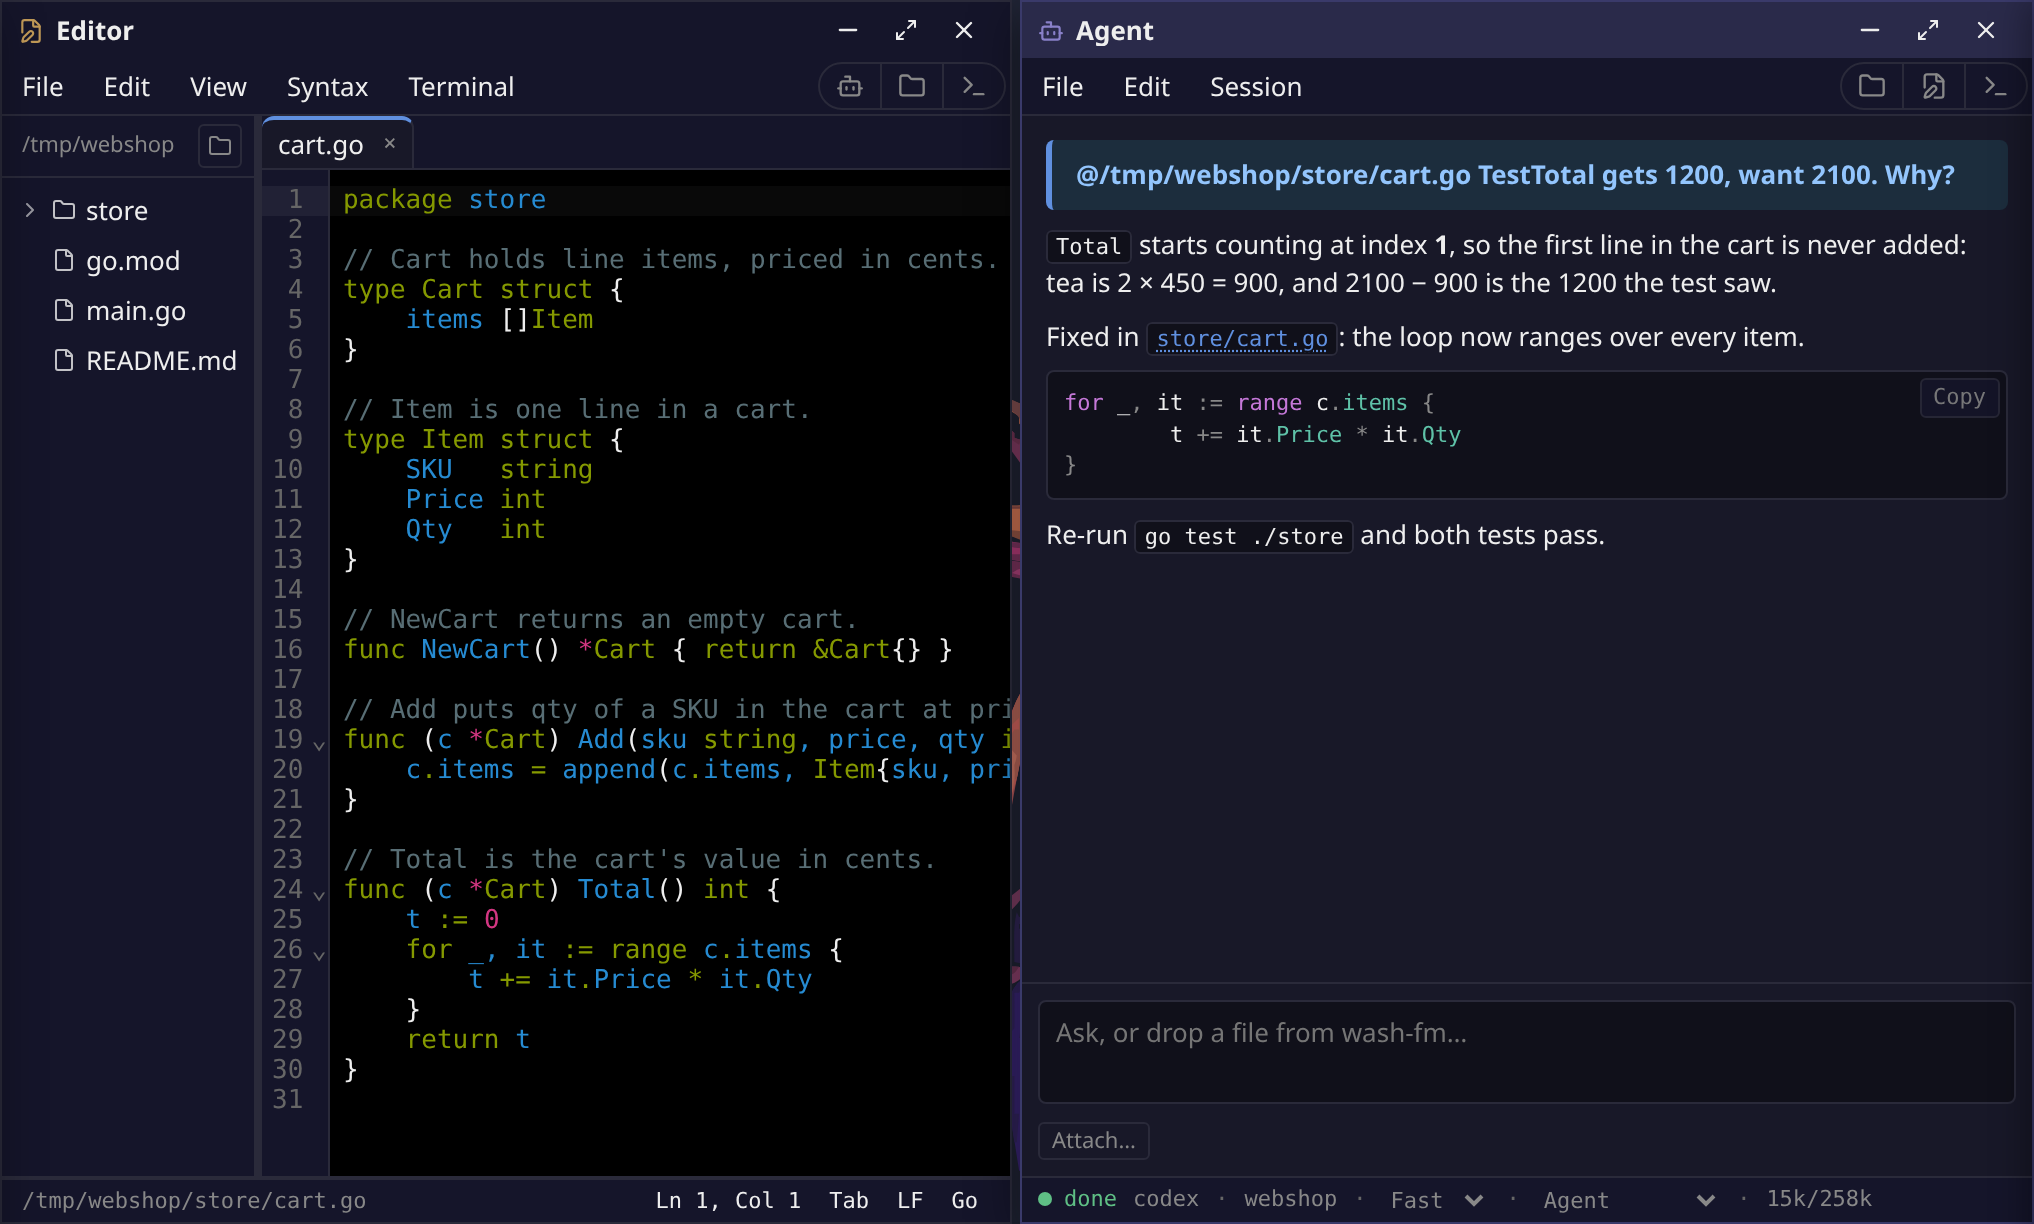Open the Session menu in Agent

tap(1256, 87)
